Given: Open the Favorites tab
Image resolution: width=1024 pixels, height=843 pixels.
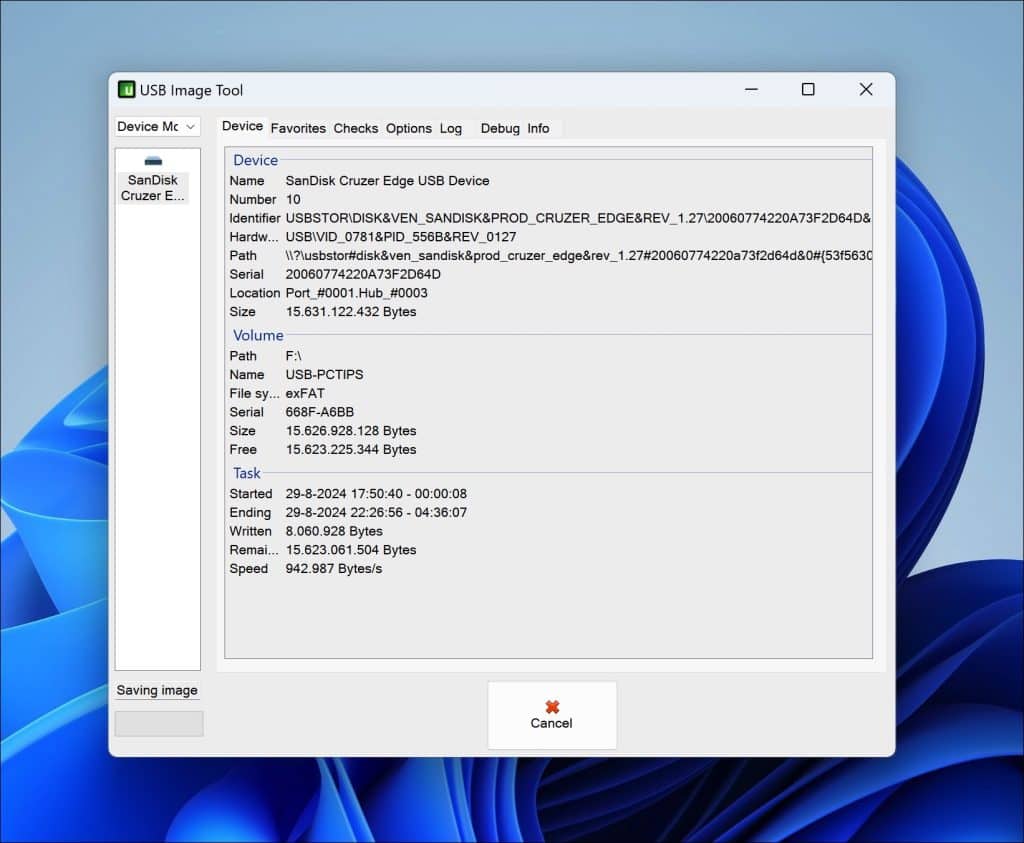Looking at the screenshot, I should [298, 129].
